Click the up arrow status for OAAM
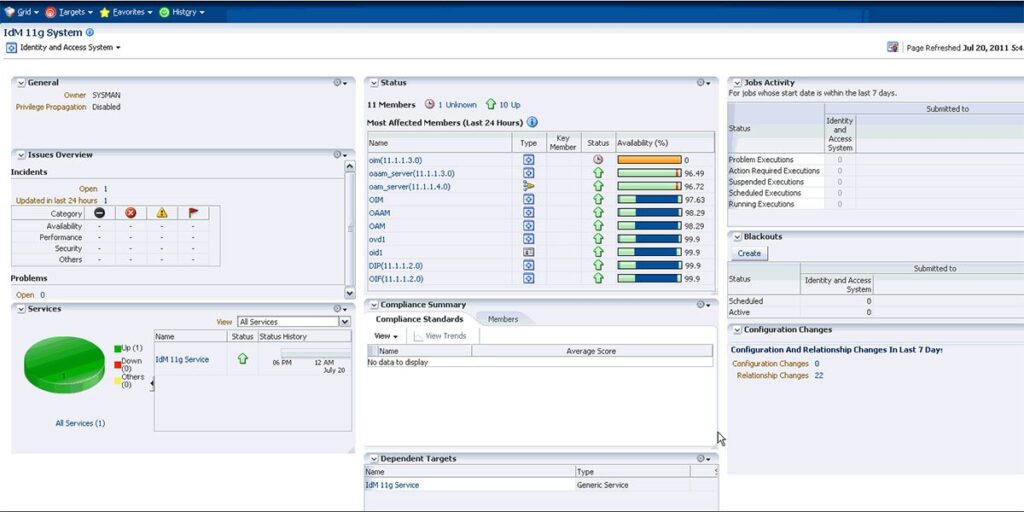Viewport: 1024px width, 512px height. pyautogui.click(x=598, y=213)
